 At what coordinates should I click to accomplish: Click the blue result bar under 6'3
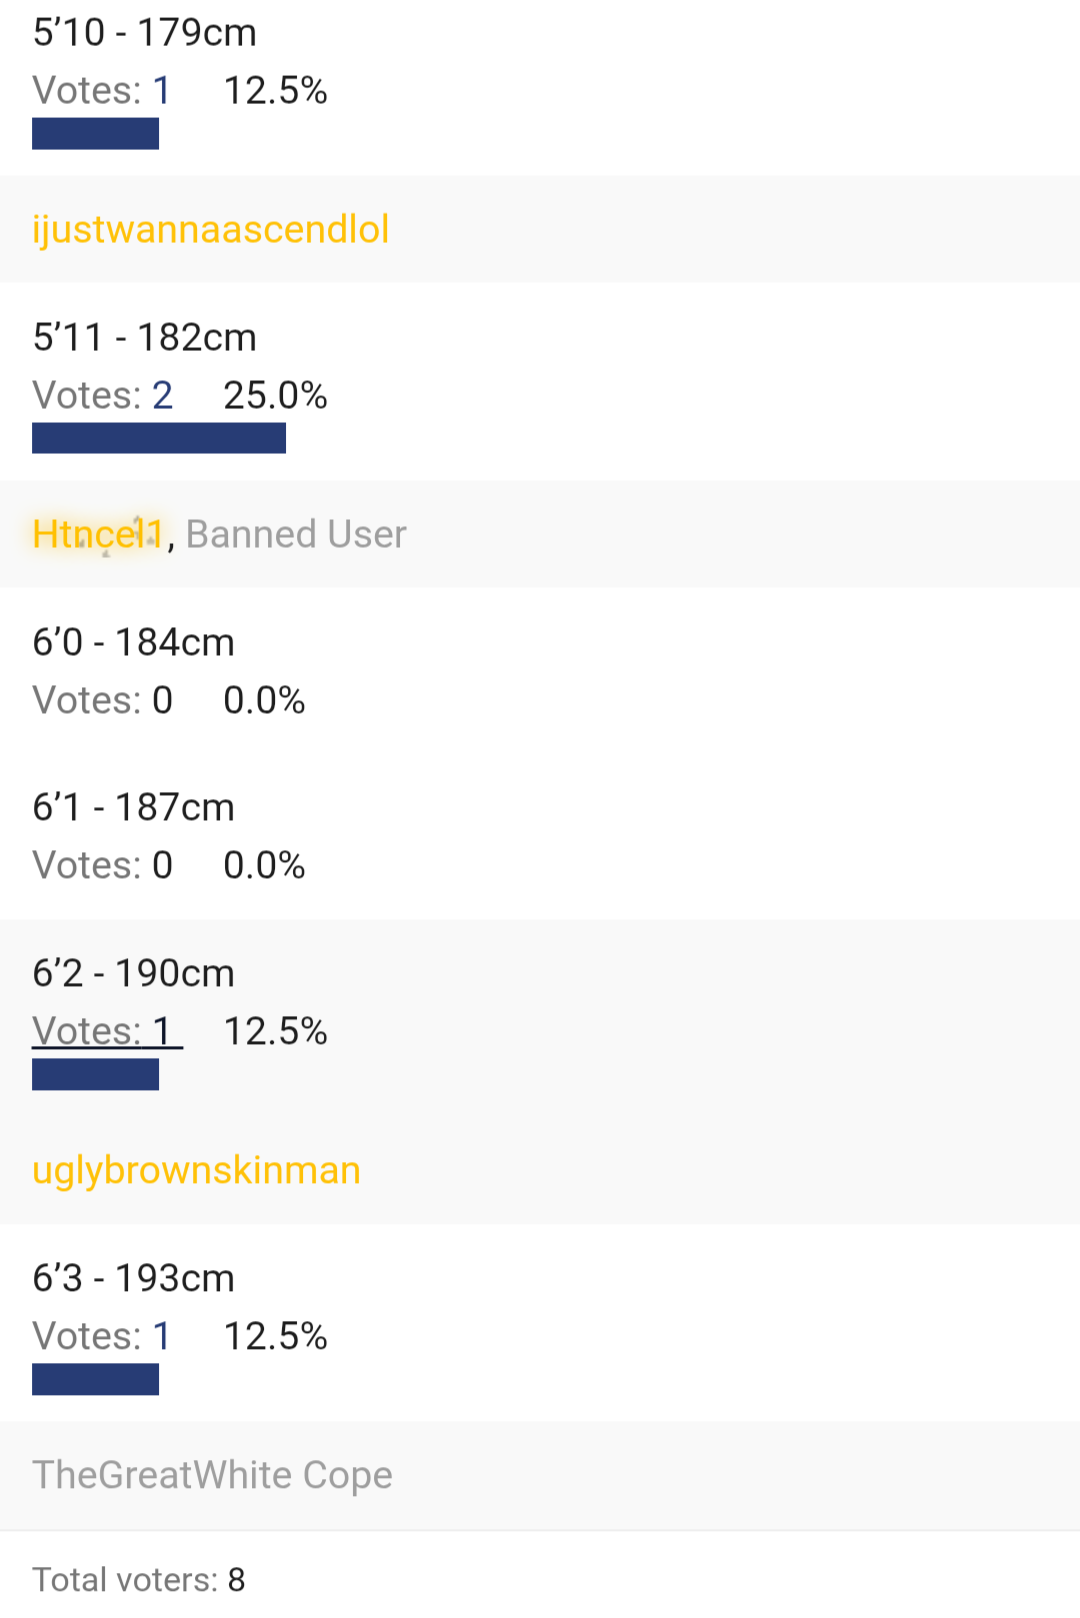95,1379
